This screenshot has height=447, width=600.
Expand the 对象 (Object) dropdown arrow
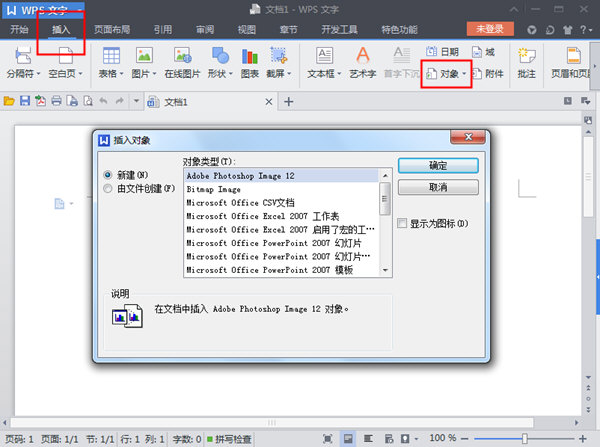[464, 75]
